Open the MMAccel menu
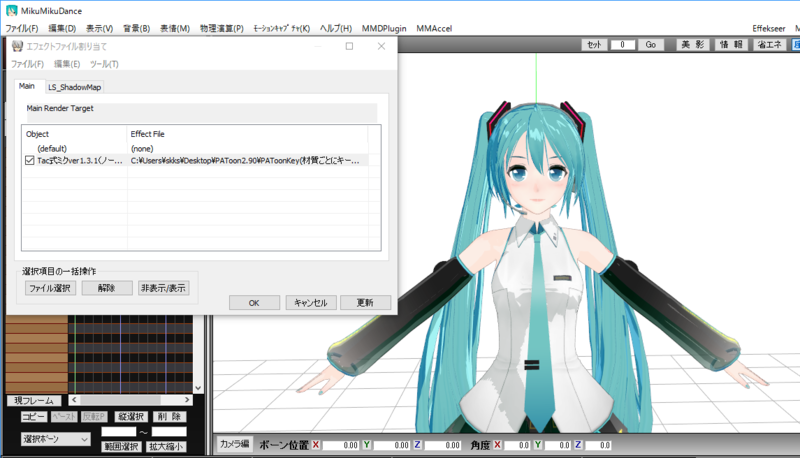This screenshot has width=800, height=458. pyautogui.click(x=434, y=29)
